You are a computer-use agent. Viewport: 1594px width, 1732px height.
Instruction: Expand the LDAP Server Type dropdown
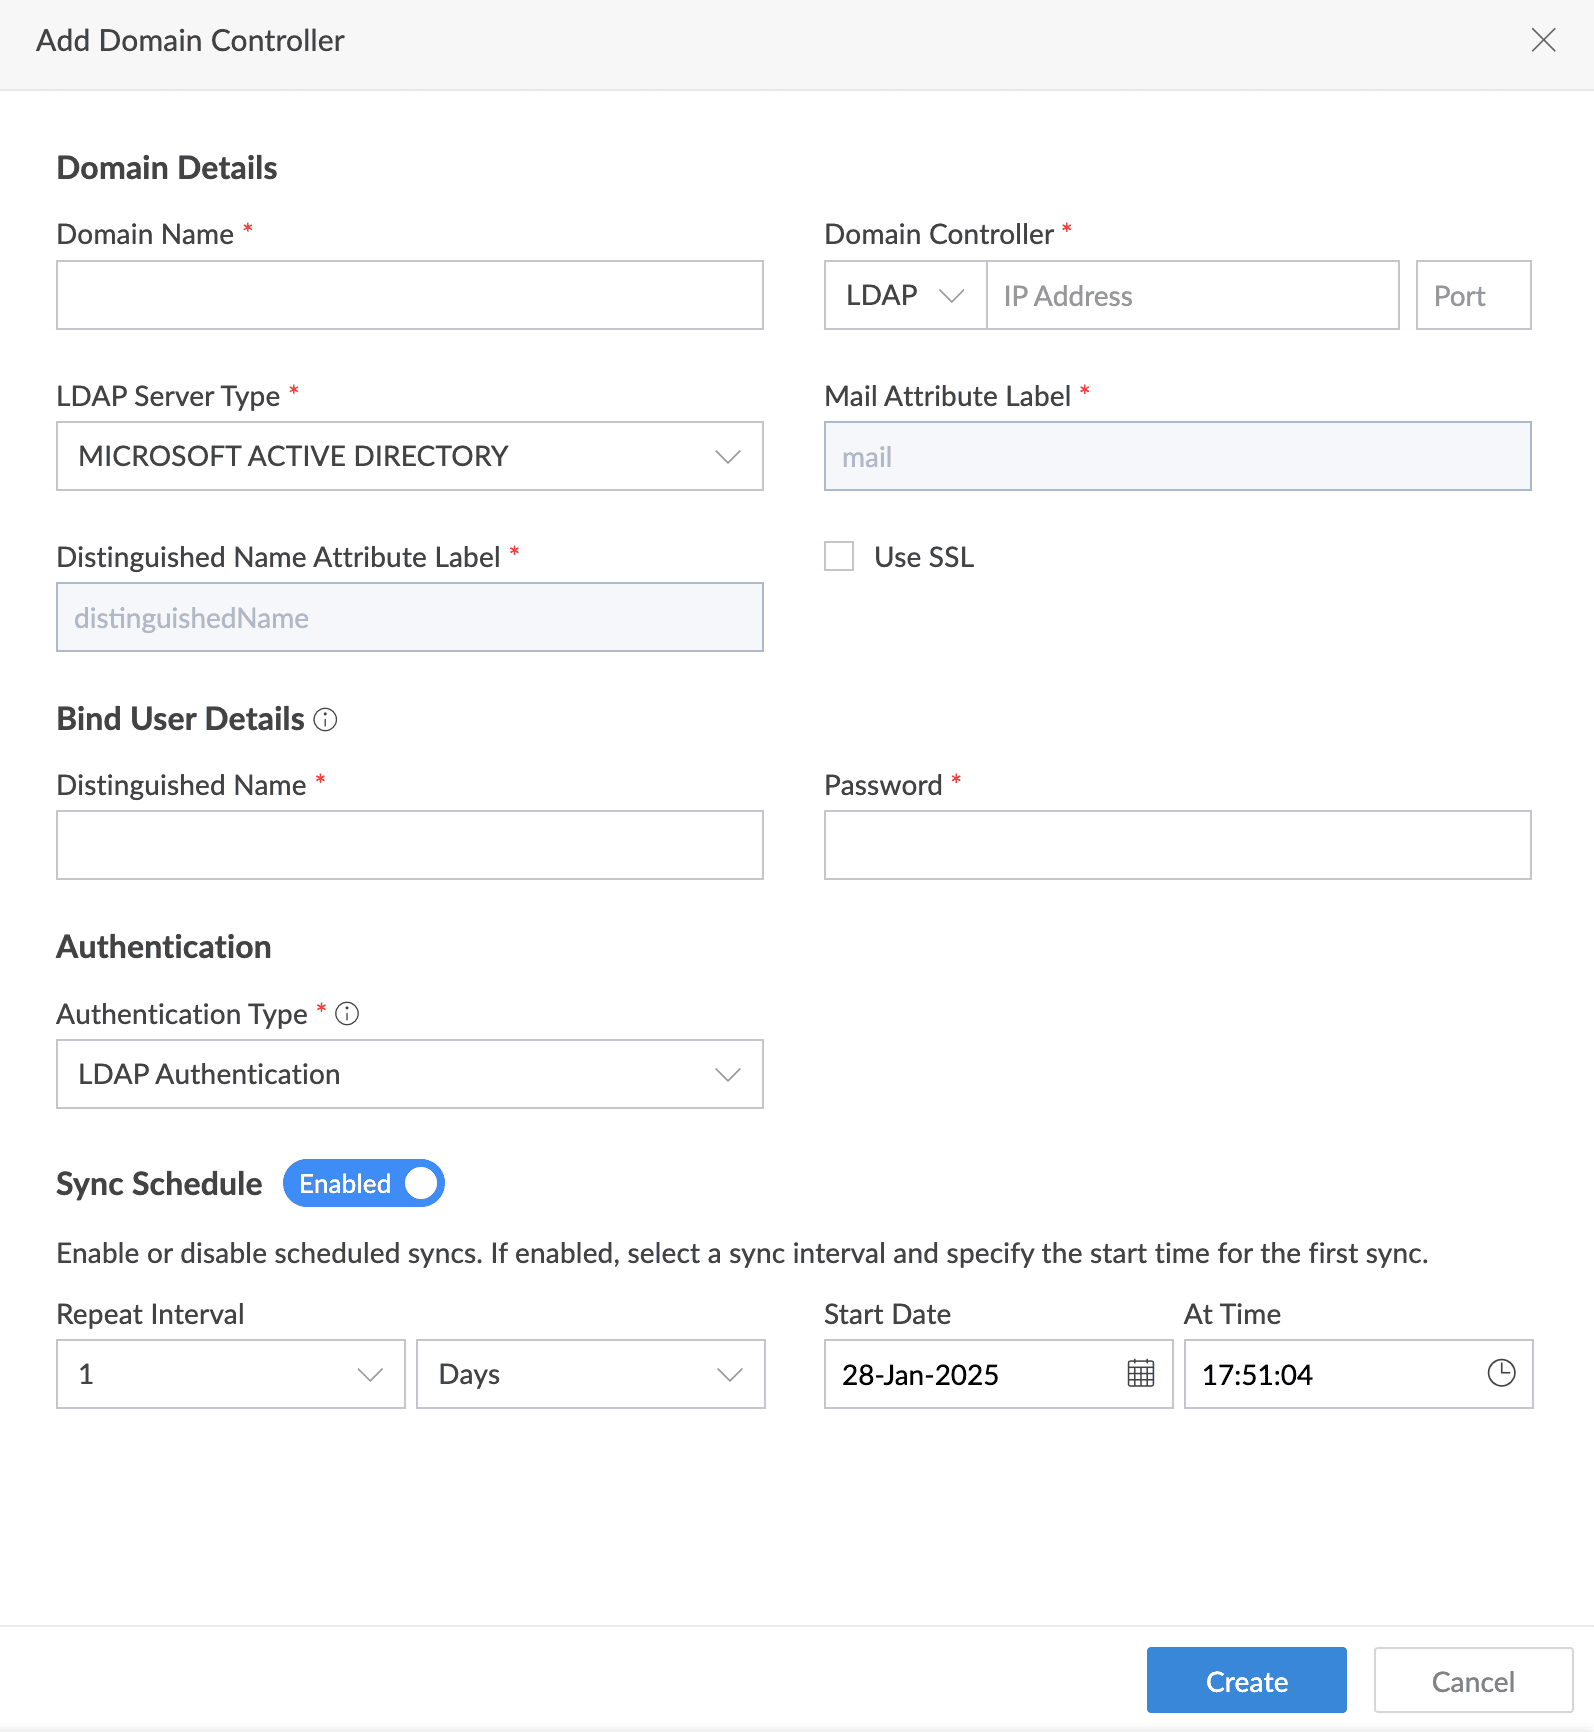tap(410, 456)
